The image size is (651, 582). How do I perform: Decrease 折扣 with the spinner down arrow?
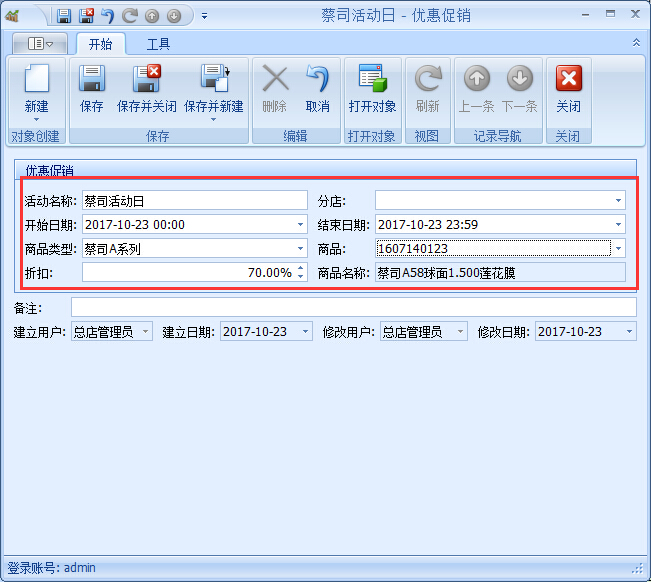[x=301, y=276]
